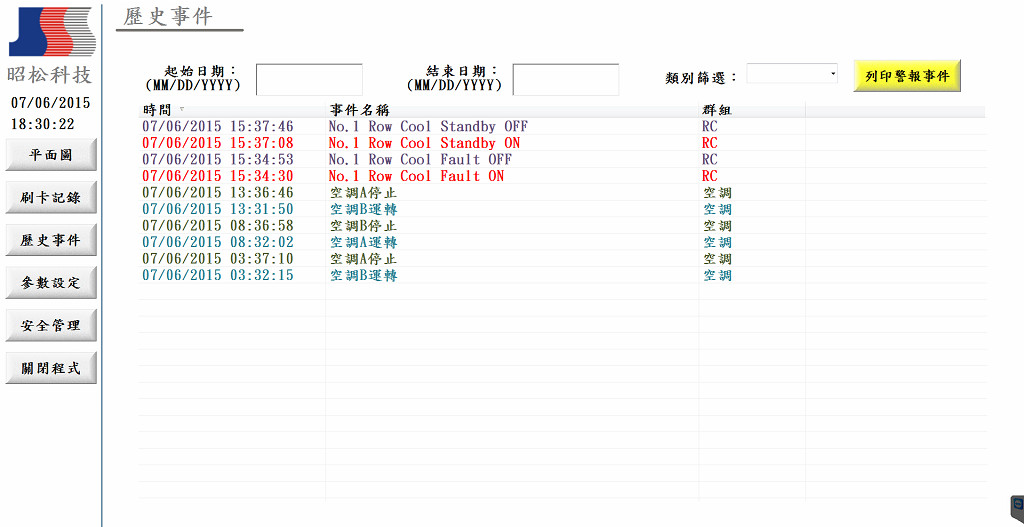Open the 安全管理 security page
This screenshot has width=1024, height=527.
52,325
